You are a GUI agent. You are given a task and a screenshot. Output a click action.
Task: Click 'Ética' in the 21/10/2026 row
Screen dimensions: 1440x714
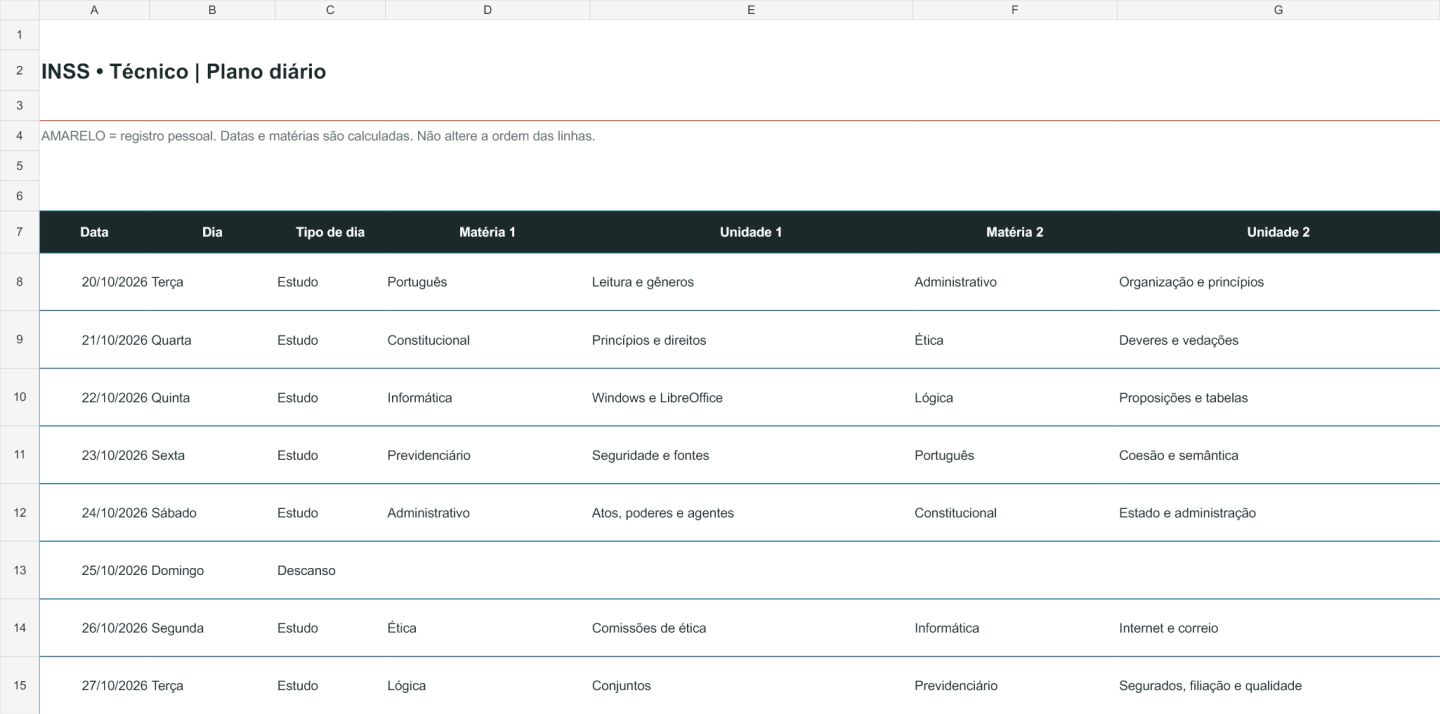(x=1014, y=340)
